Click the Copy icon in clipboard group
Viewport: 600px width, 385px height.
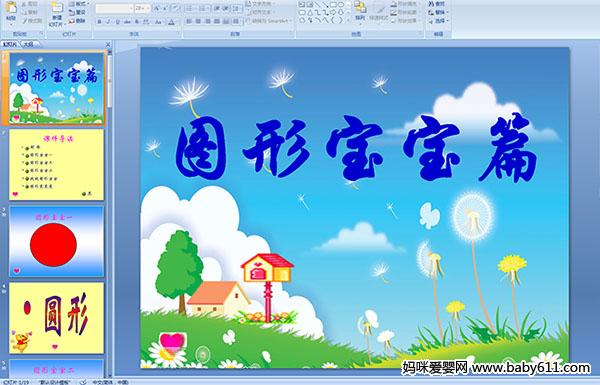coord(24,13)
